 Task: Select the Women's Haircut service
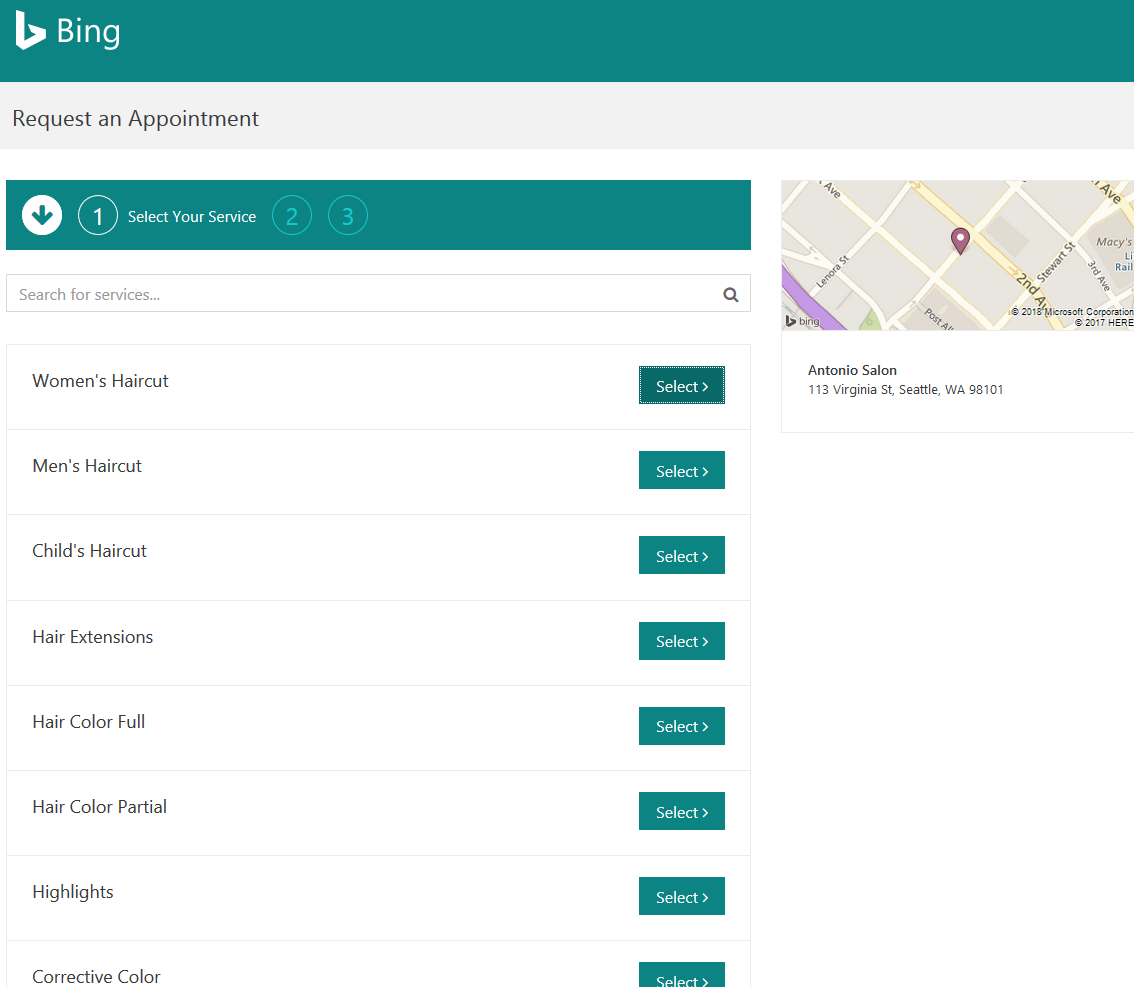[x=681, y=386]
